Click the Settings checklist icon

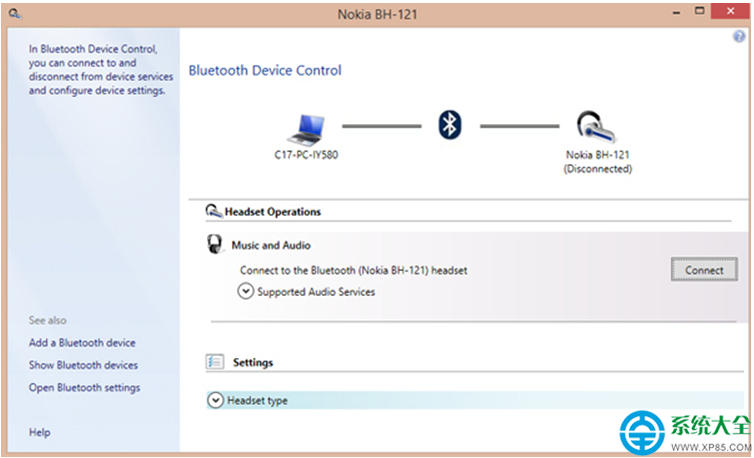click(214, 361)
